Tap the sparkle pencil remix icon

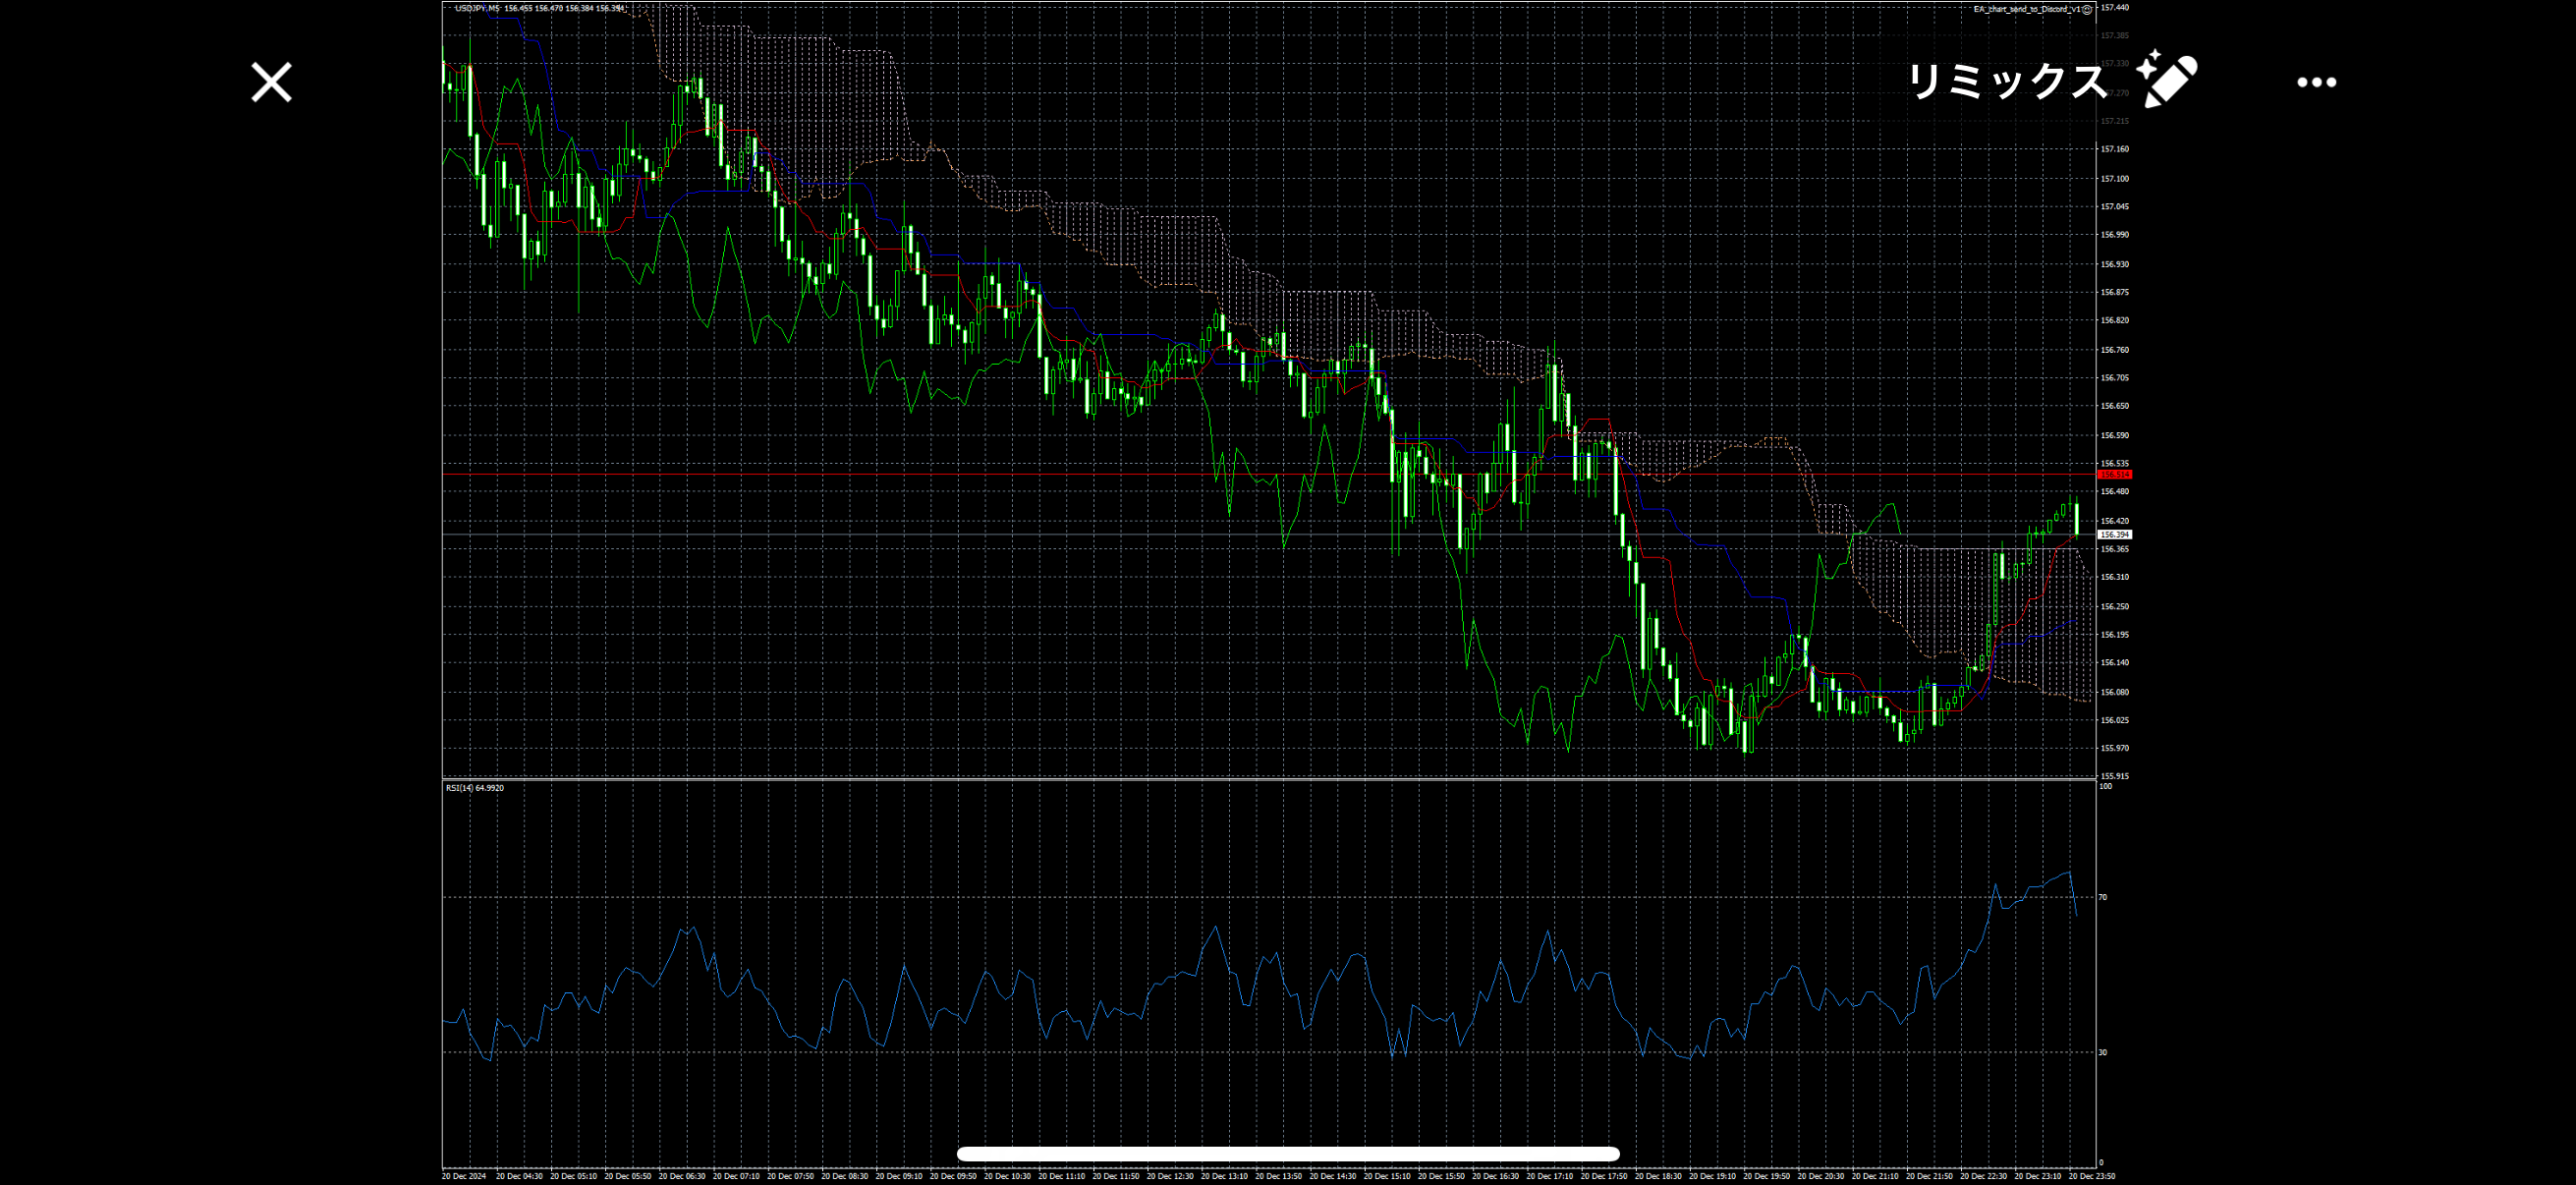pyautogui.click(x=2166, y=80)
